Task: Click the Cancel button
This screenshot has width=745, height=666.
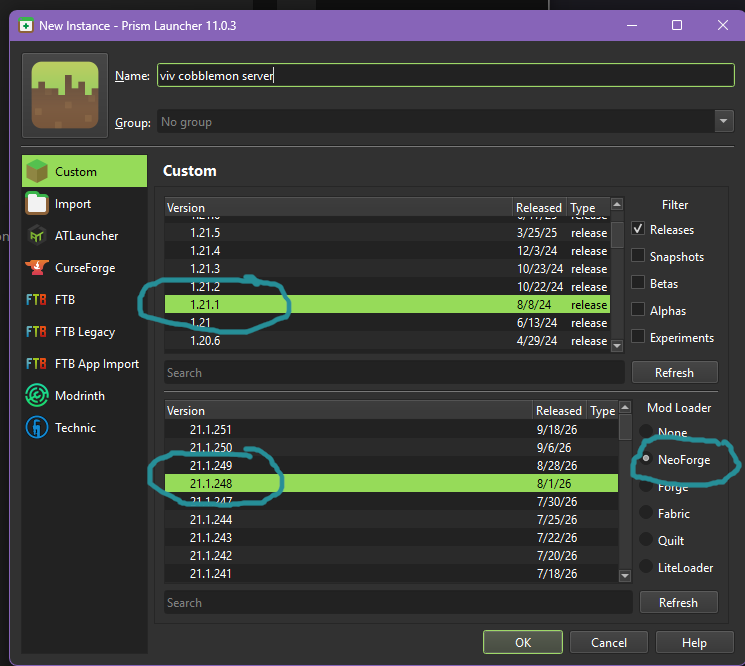Action: pos(609,642)
